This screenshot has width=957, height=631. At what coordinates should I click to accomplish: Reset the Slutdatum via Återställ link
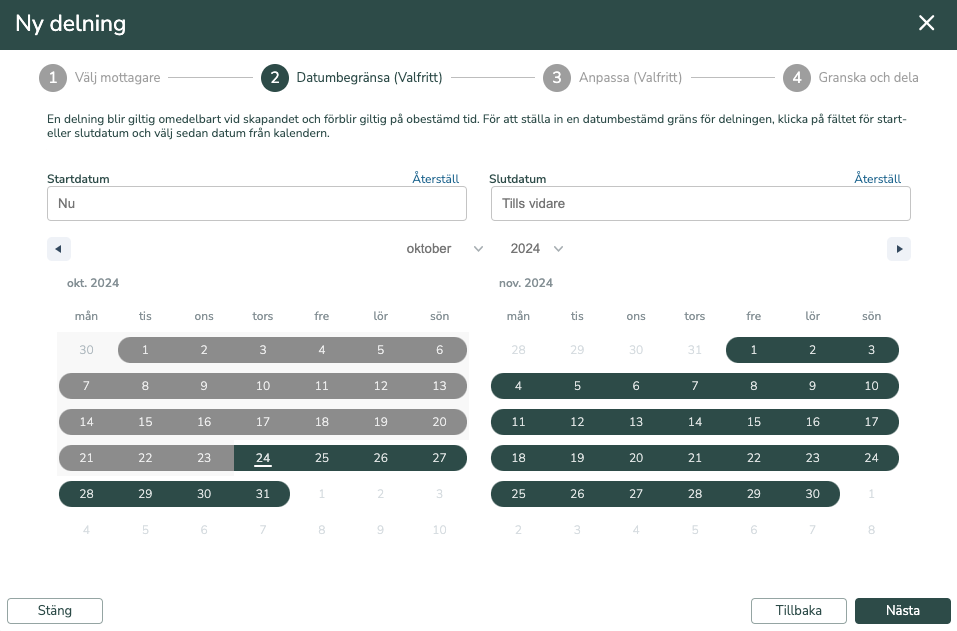(x=877, y=179)
